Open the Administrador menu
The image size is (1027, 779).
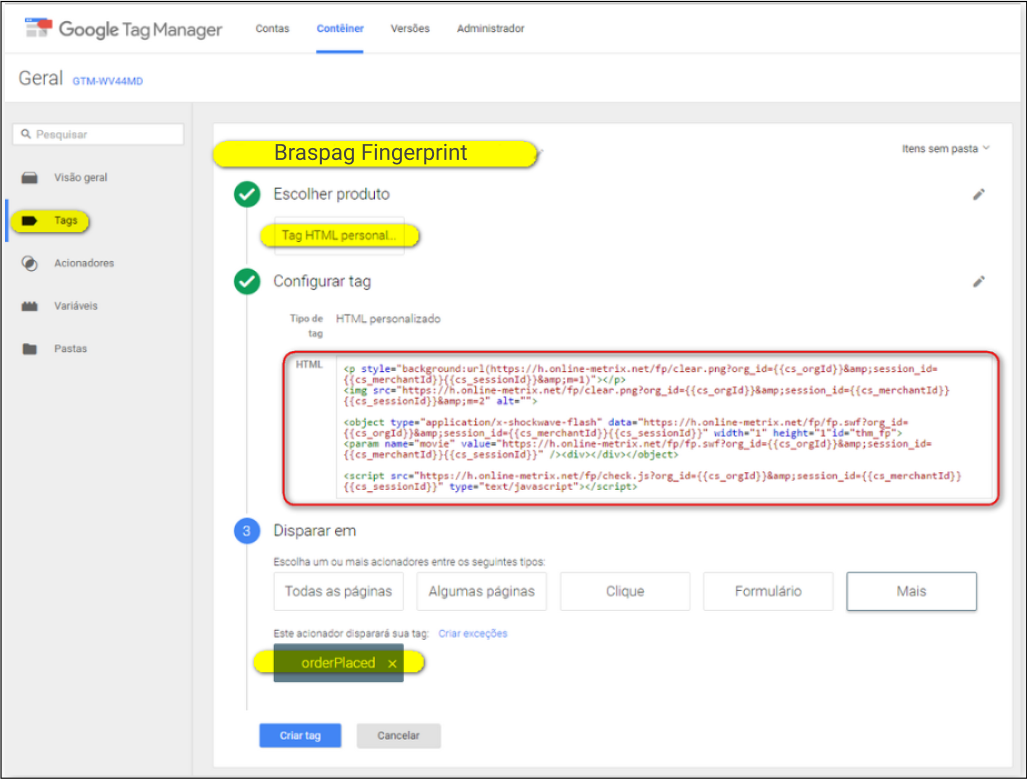click(x=490, y=29)
